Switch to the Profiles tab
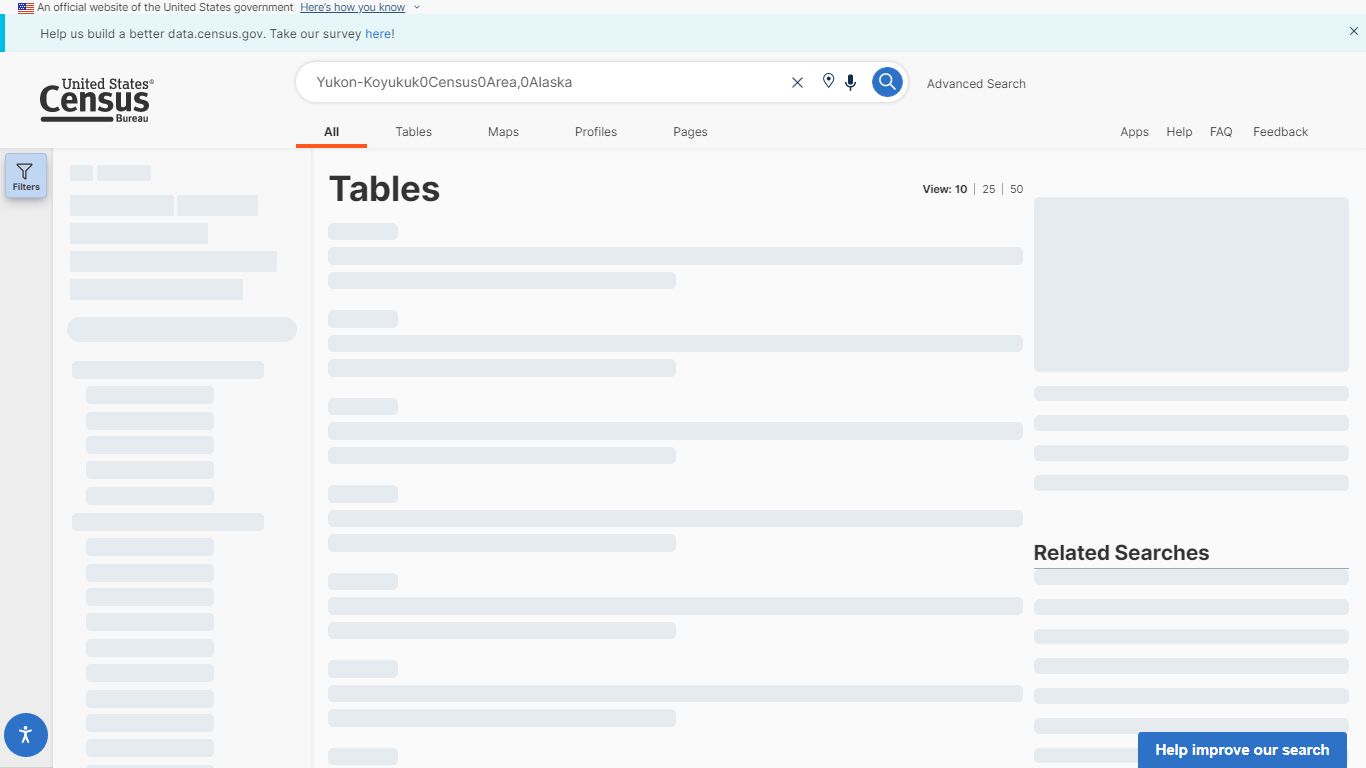This screenshot has width=1366, height=768. [596, 132]
